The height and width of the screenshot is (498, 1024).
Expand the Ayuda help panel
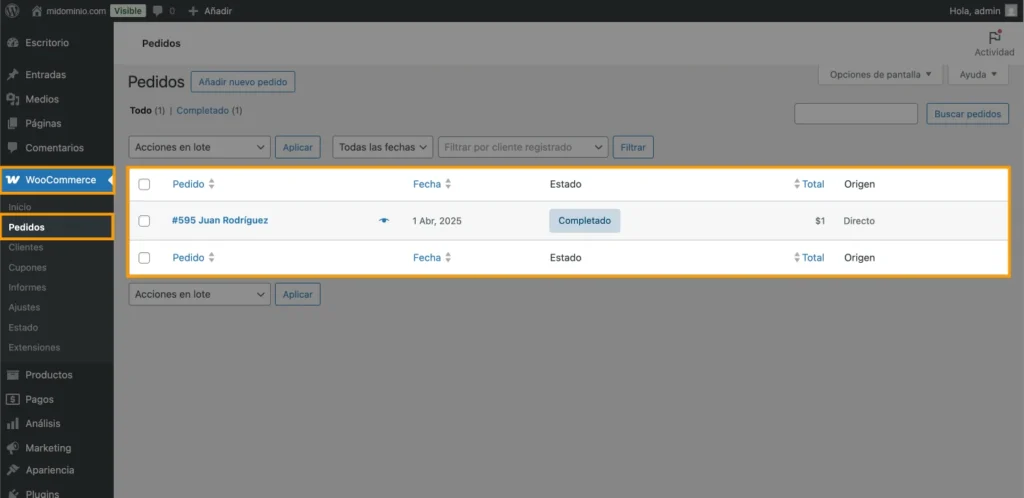pyautogui.click(x=978, y=74)
